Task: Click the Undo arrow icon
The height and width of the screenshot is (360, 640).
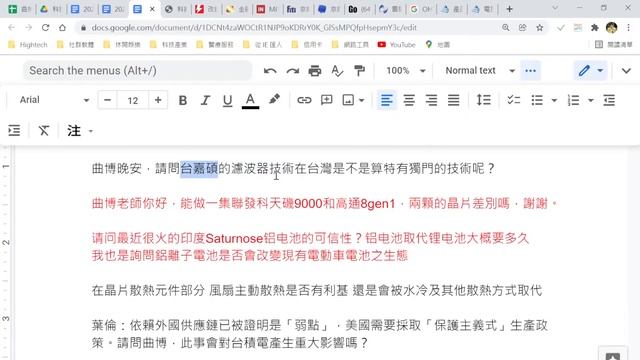Action: tap(270, 71)
